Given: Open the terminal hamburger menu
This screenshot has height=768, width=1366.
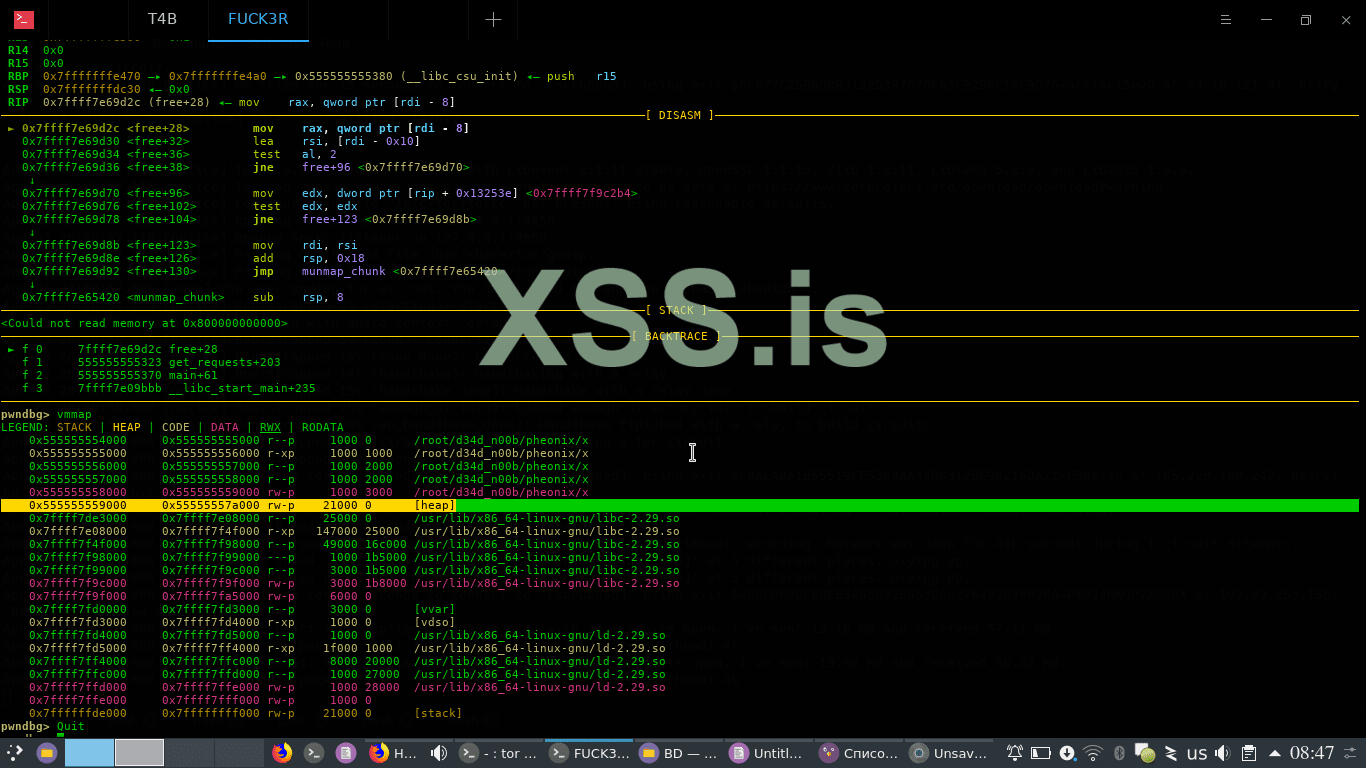Looking at the screenshot, I should tap(1227, 20).
